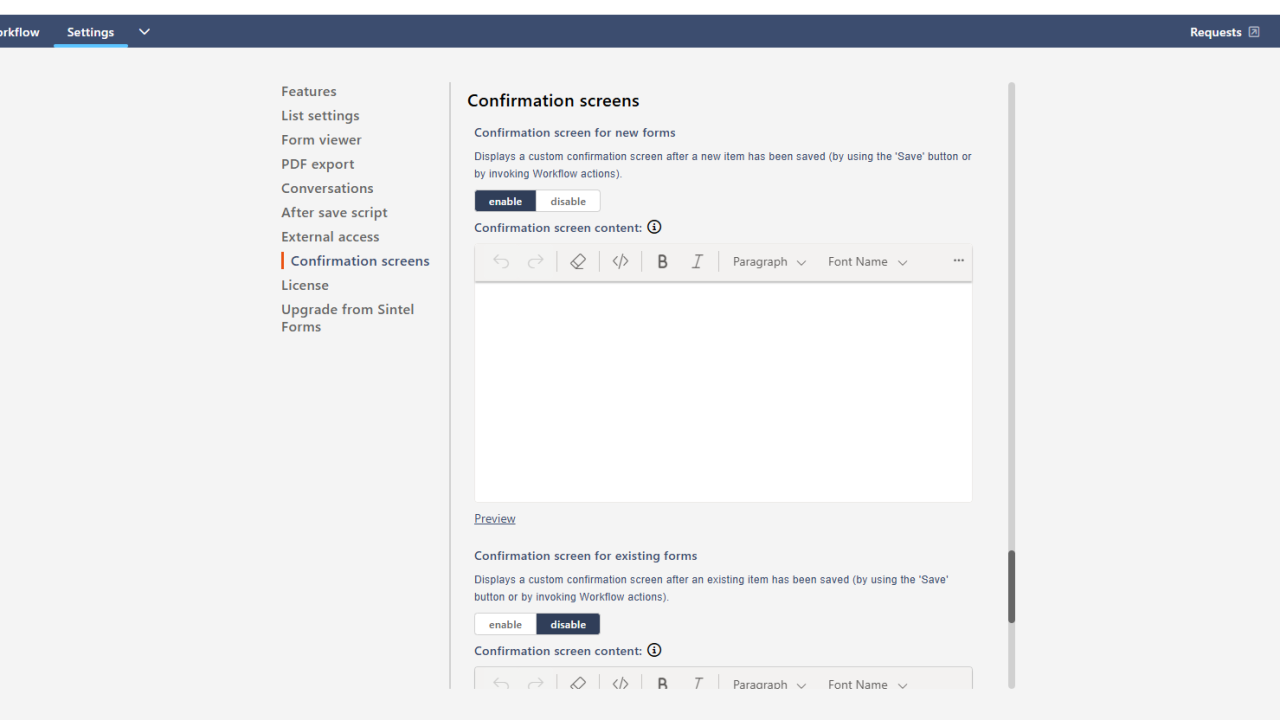Open Features settings section

coord(309,91)
